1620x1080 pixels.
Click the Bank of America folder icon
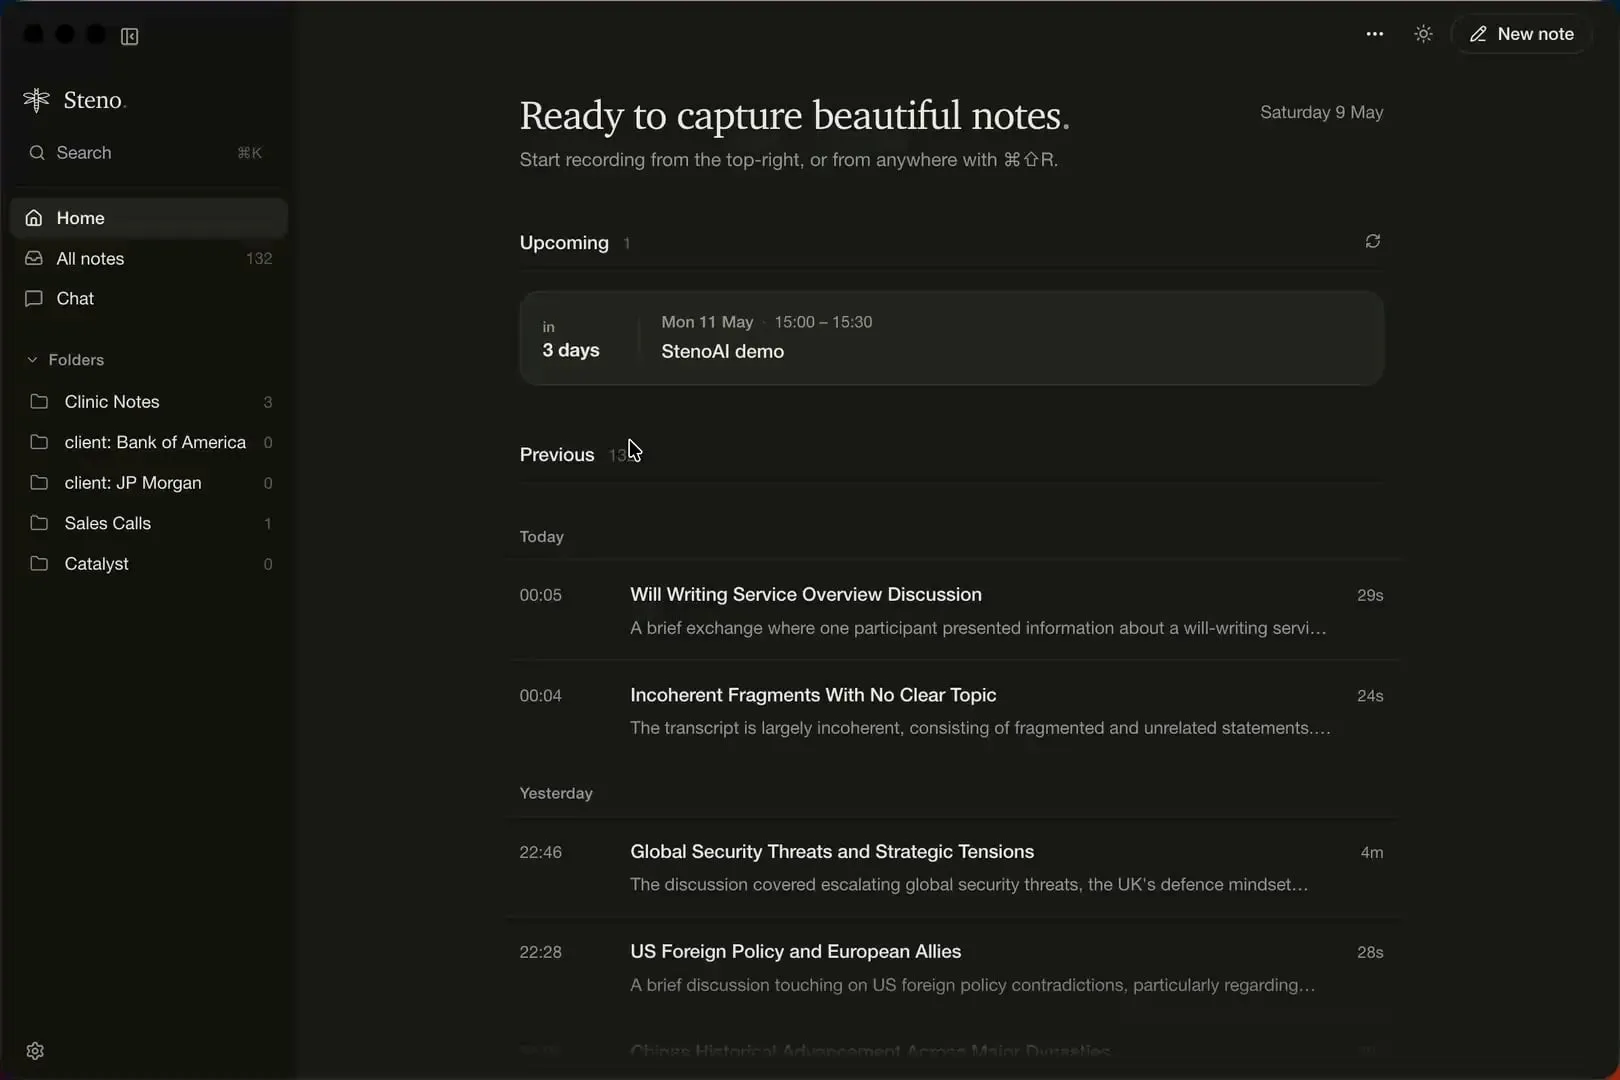click(x=39, y=442)
